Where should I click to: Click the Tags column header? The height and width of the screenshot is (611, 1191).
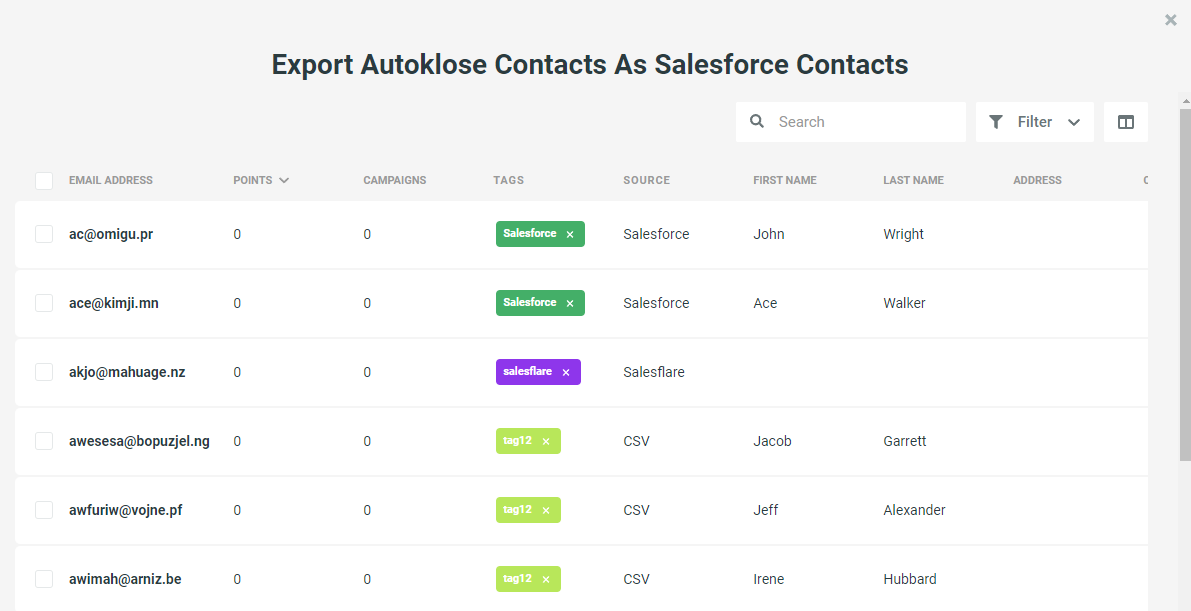(508, 180)
